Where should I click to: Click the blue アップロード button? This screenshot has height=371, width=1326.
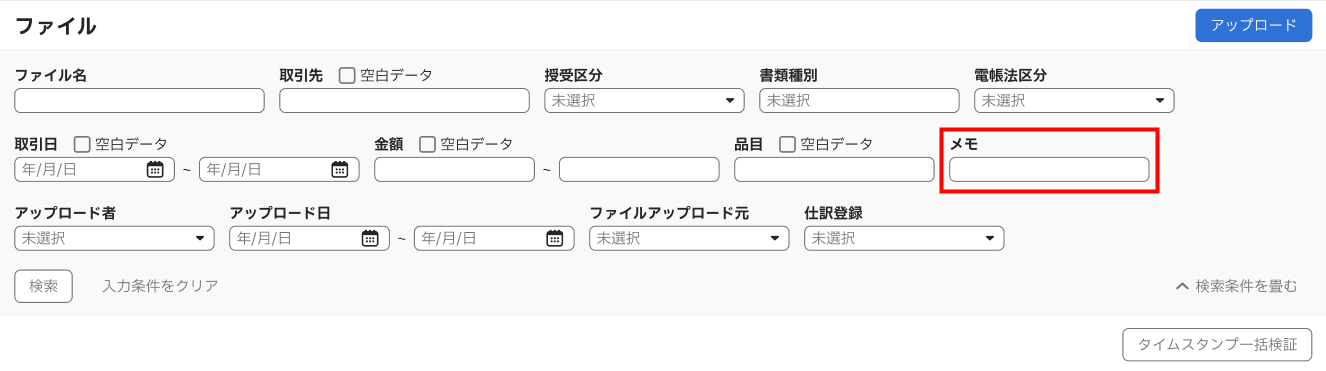click(x=1253, y=25)
